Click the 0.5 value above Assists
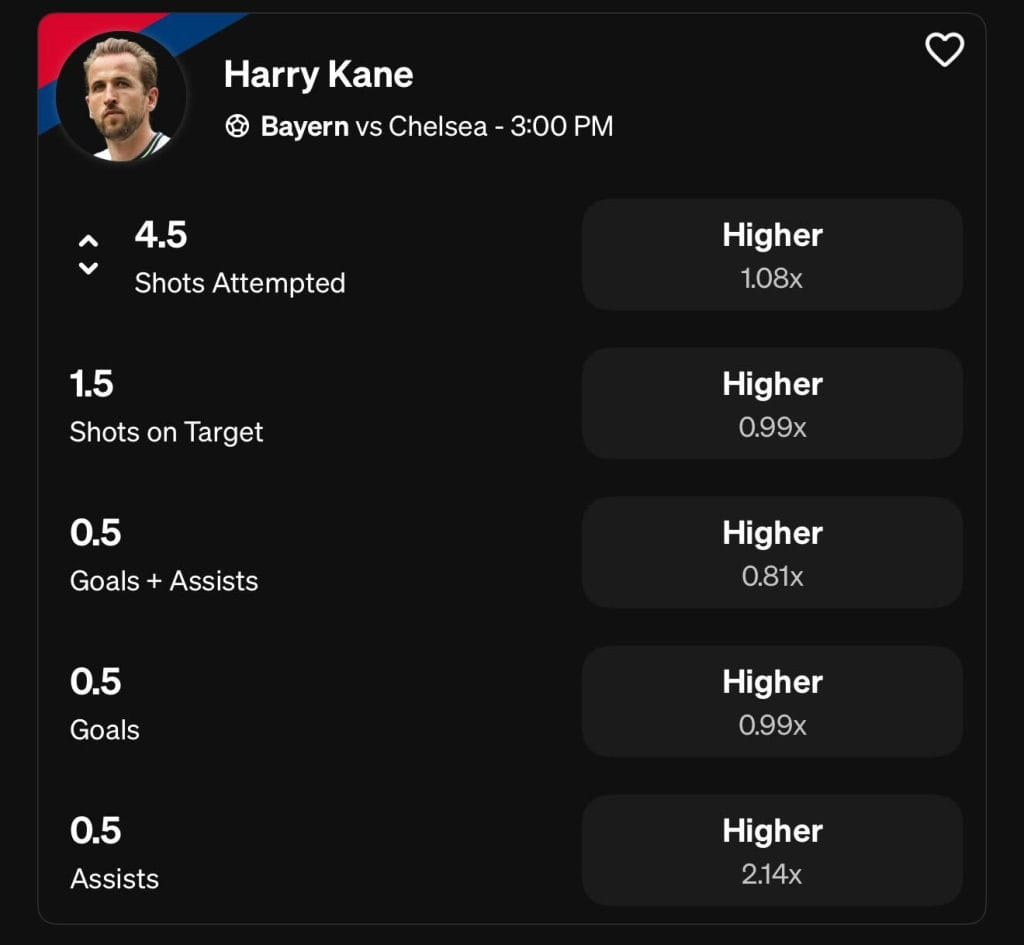This screenshot has width=1024, height=945. (95, 830)
